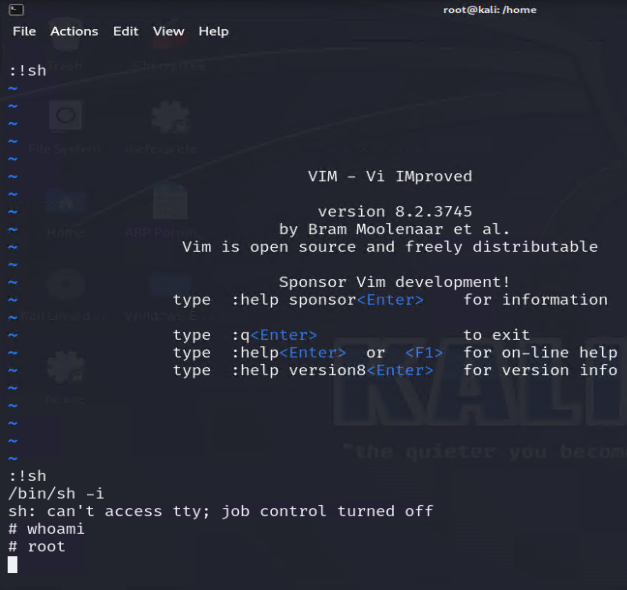Click the '# root' output line
This screenshot has height=590, width=627.
[37, 546]
